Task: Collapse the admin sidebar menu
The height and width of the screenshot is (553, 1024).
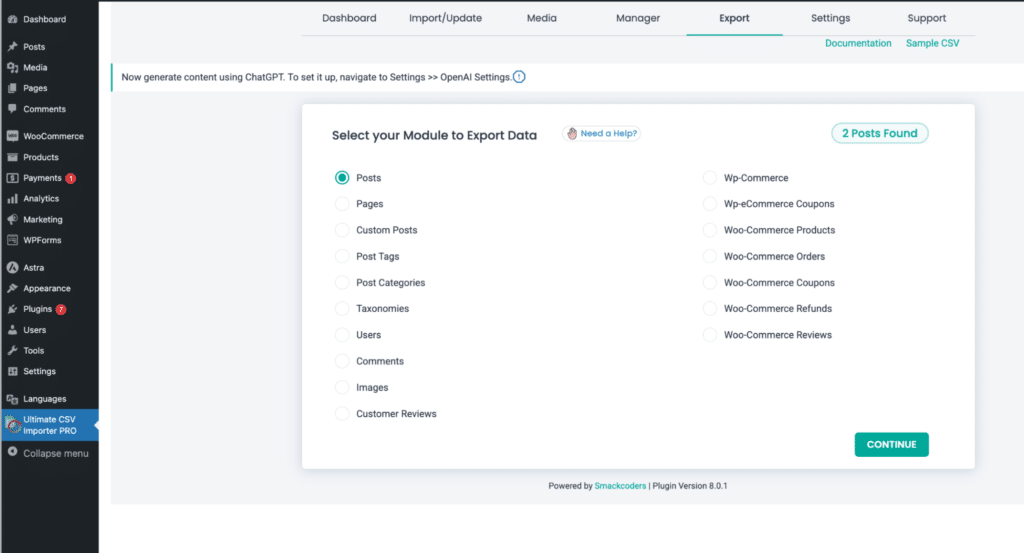Action: [48, 453]
